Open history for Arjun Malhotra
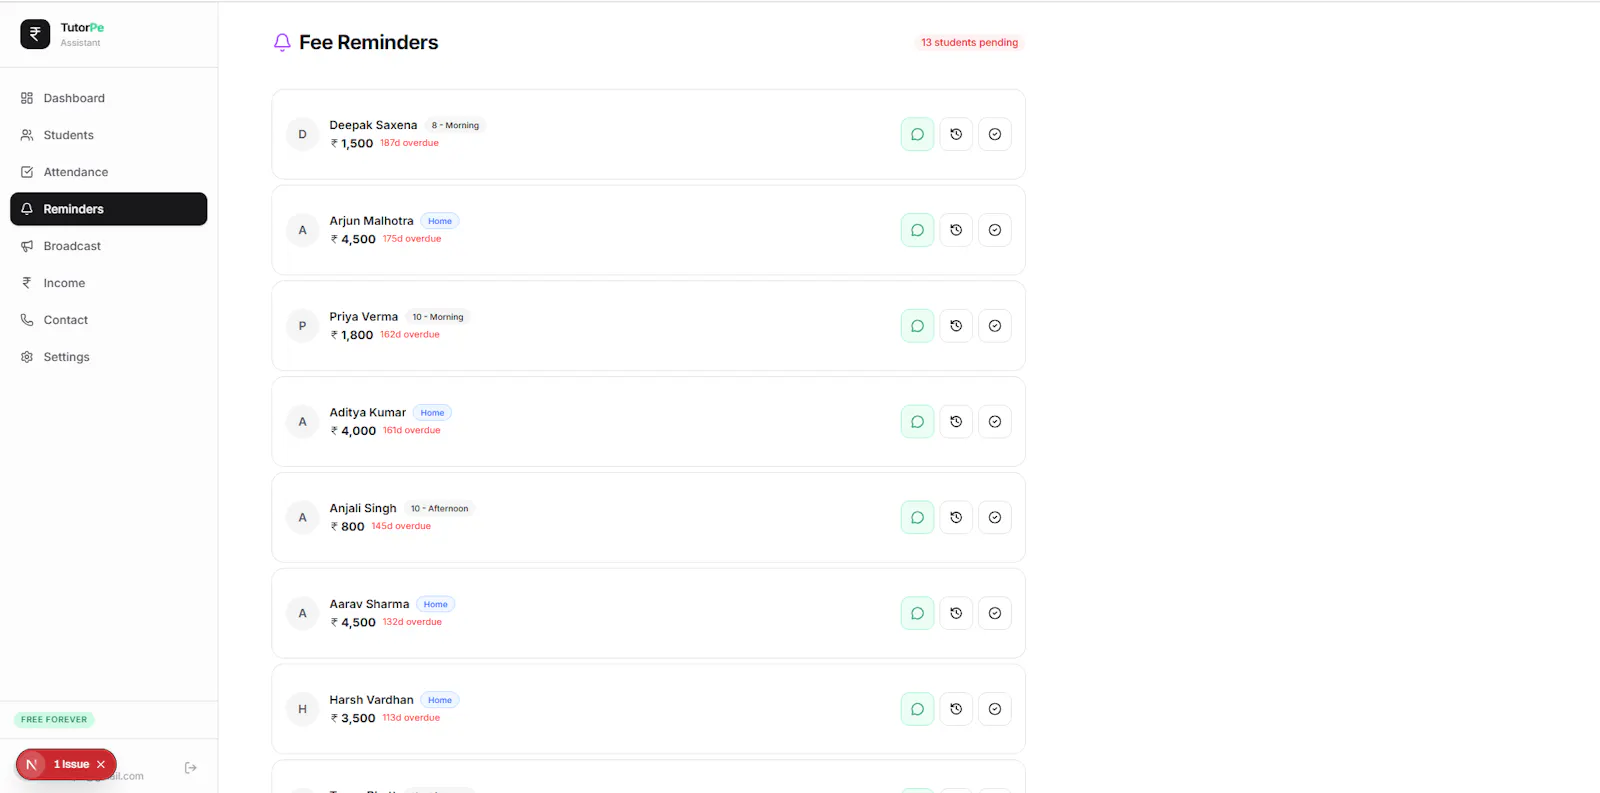The width and height of the screenshot is (1600, 793). point(956,230)
